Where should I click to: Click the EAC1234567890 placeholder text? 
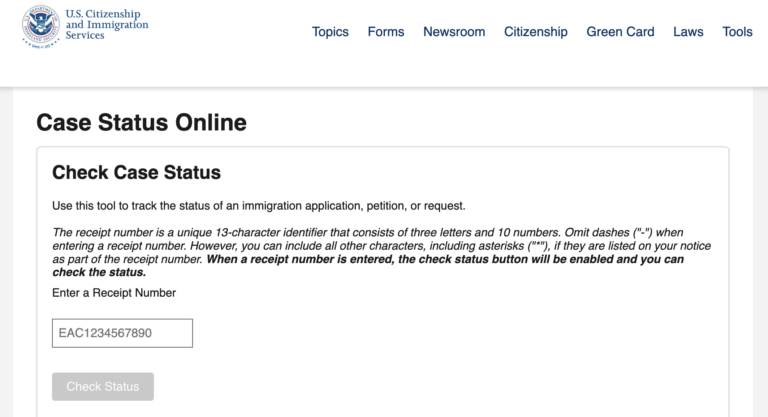tap(105, 333)
